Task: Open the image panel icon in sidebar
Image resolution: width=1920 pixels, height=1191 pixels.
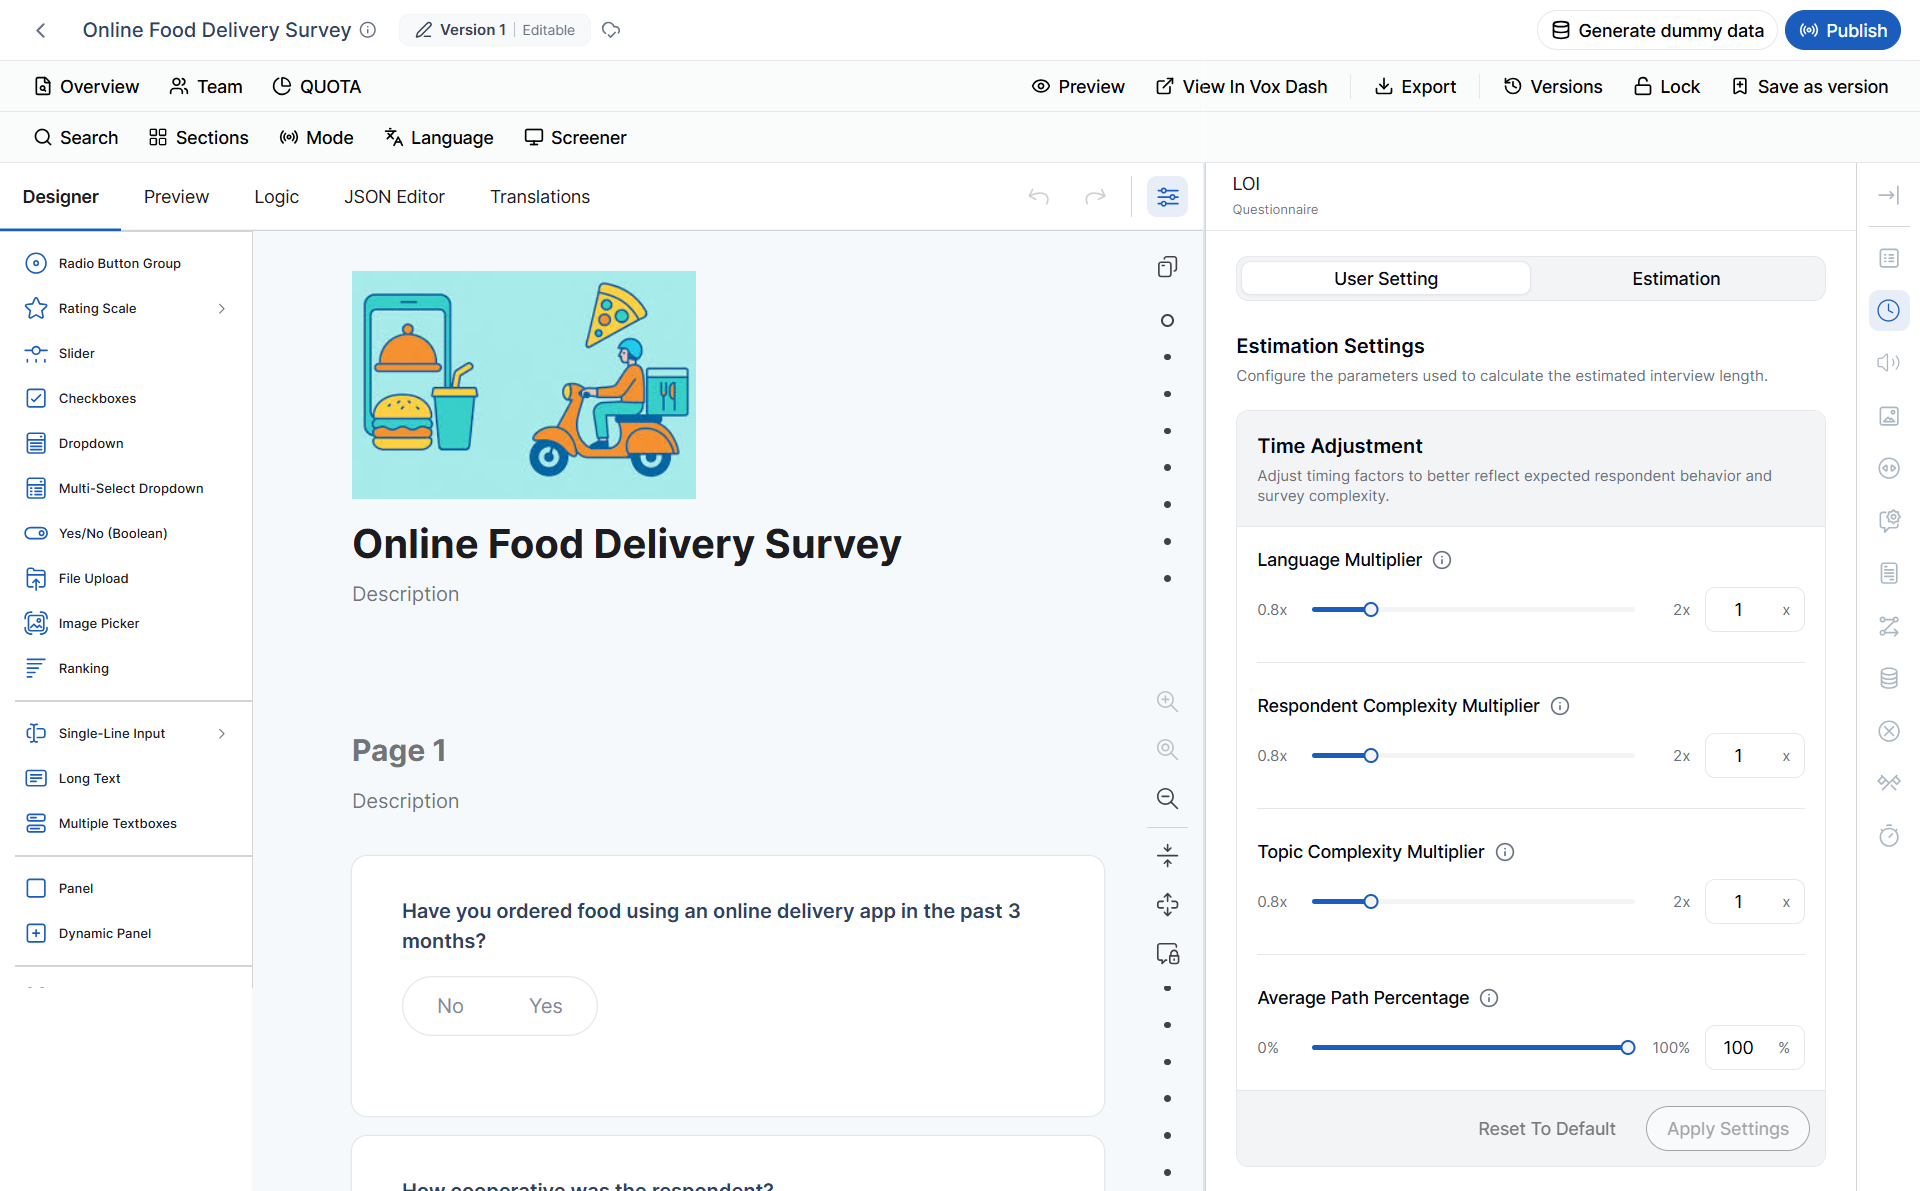Action: tap(1889, 416)
